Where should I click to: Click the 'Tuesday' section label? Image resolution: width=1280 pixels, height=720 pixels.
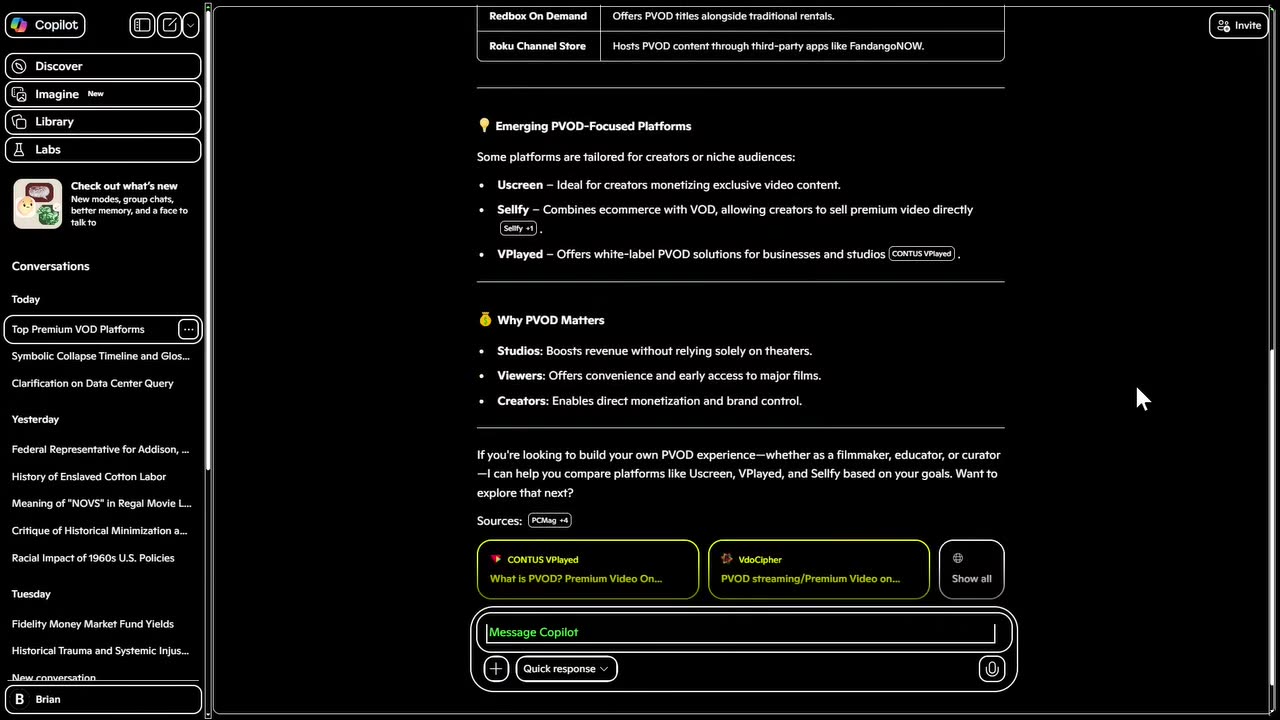[31, 594]
